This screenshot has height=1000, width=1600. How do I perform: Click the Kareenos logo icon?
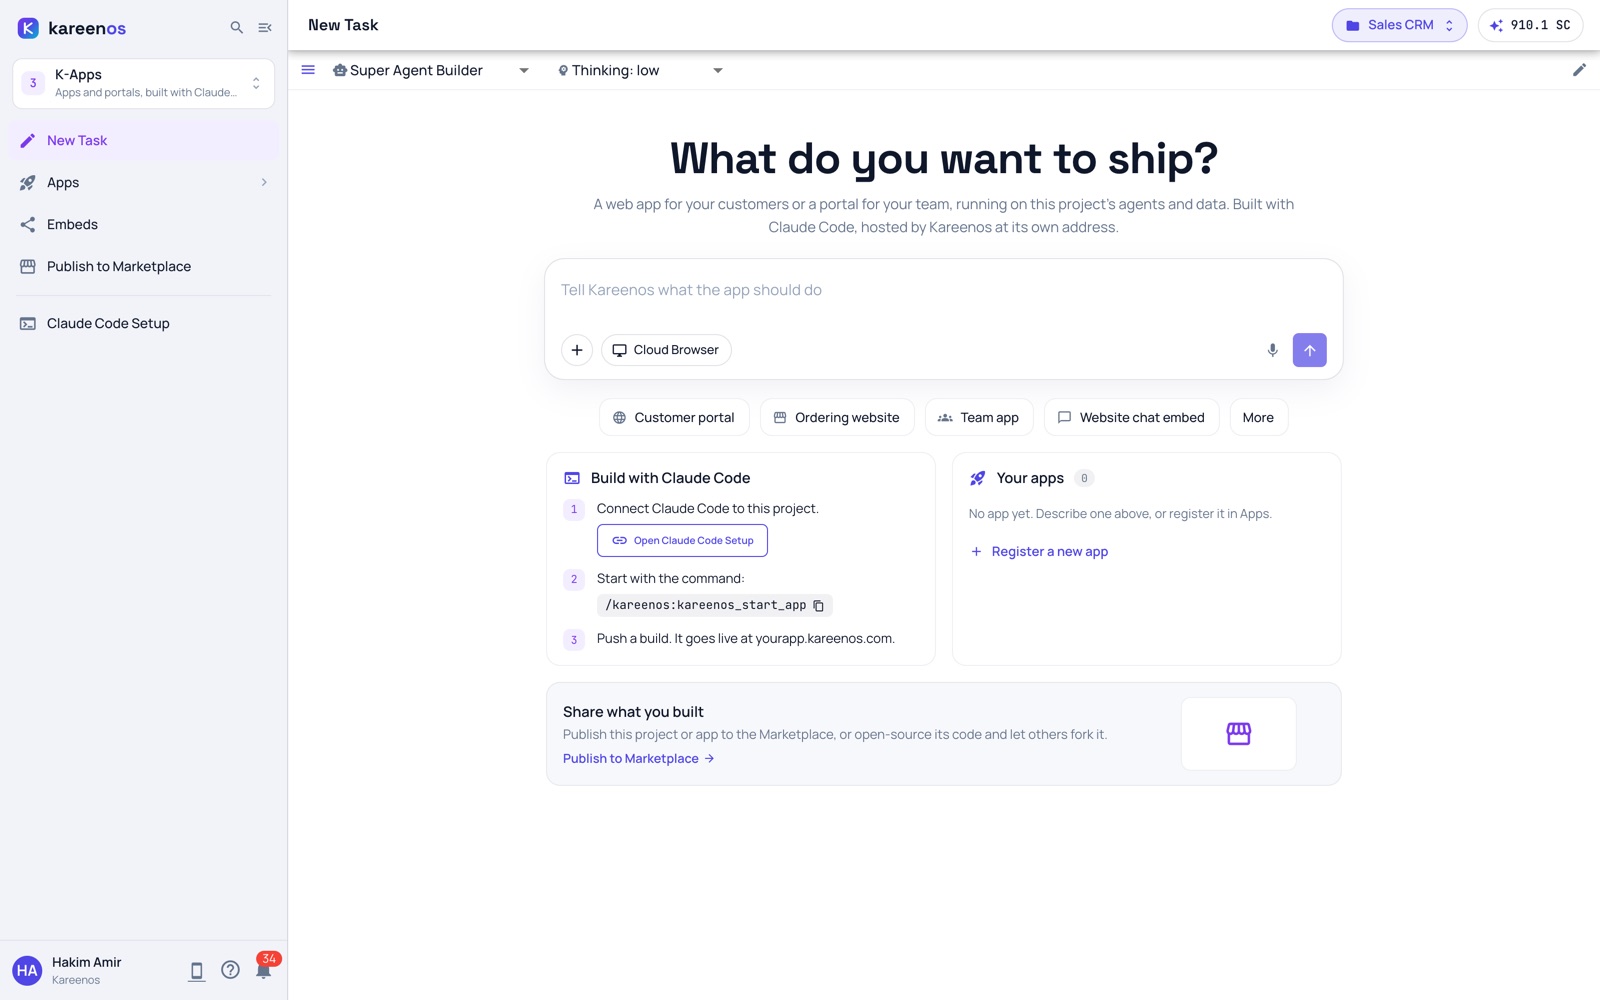pos(28,28)
